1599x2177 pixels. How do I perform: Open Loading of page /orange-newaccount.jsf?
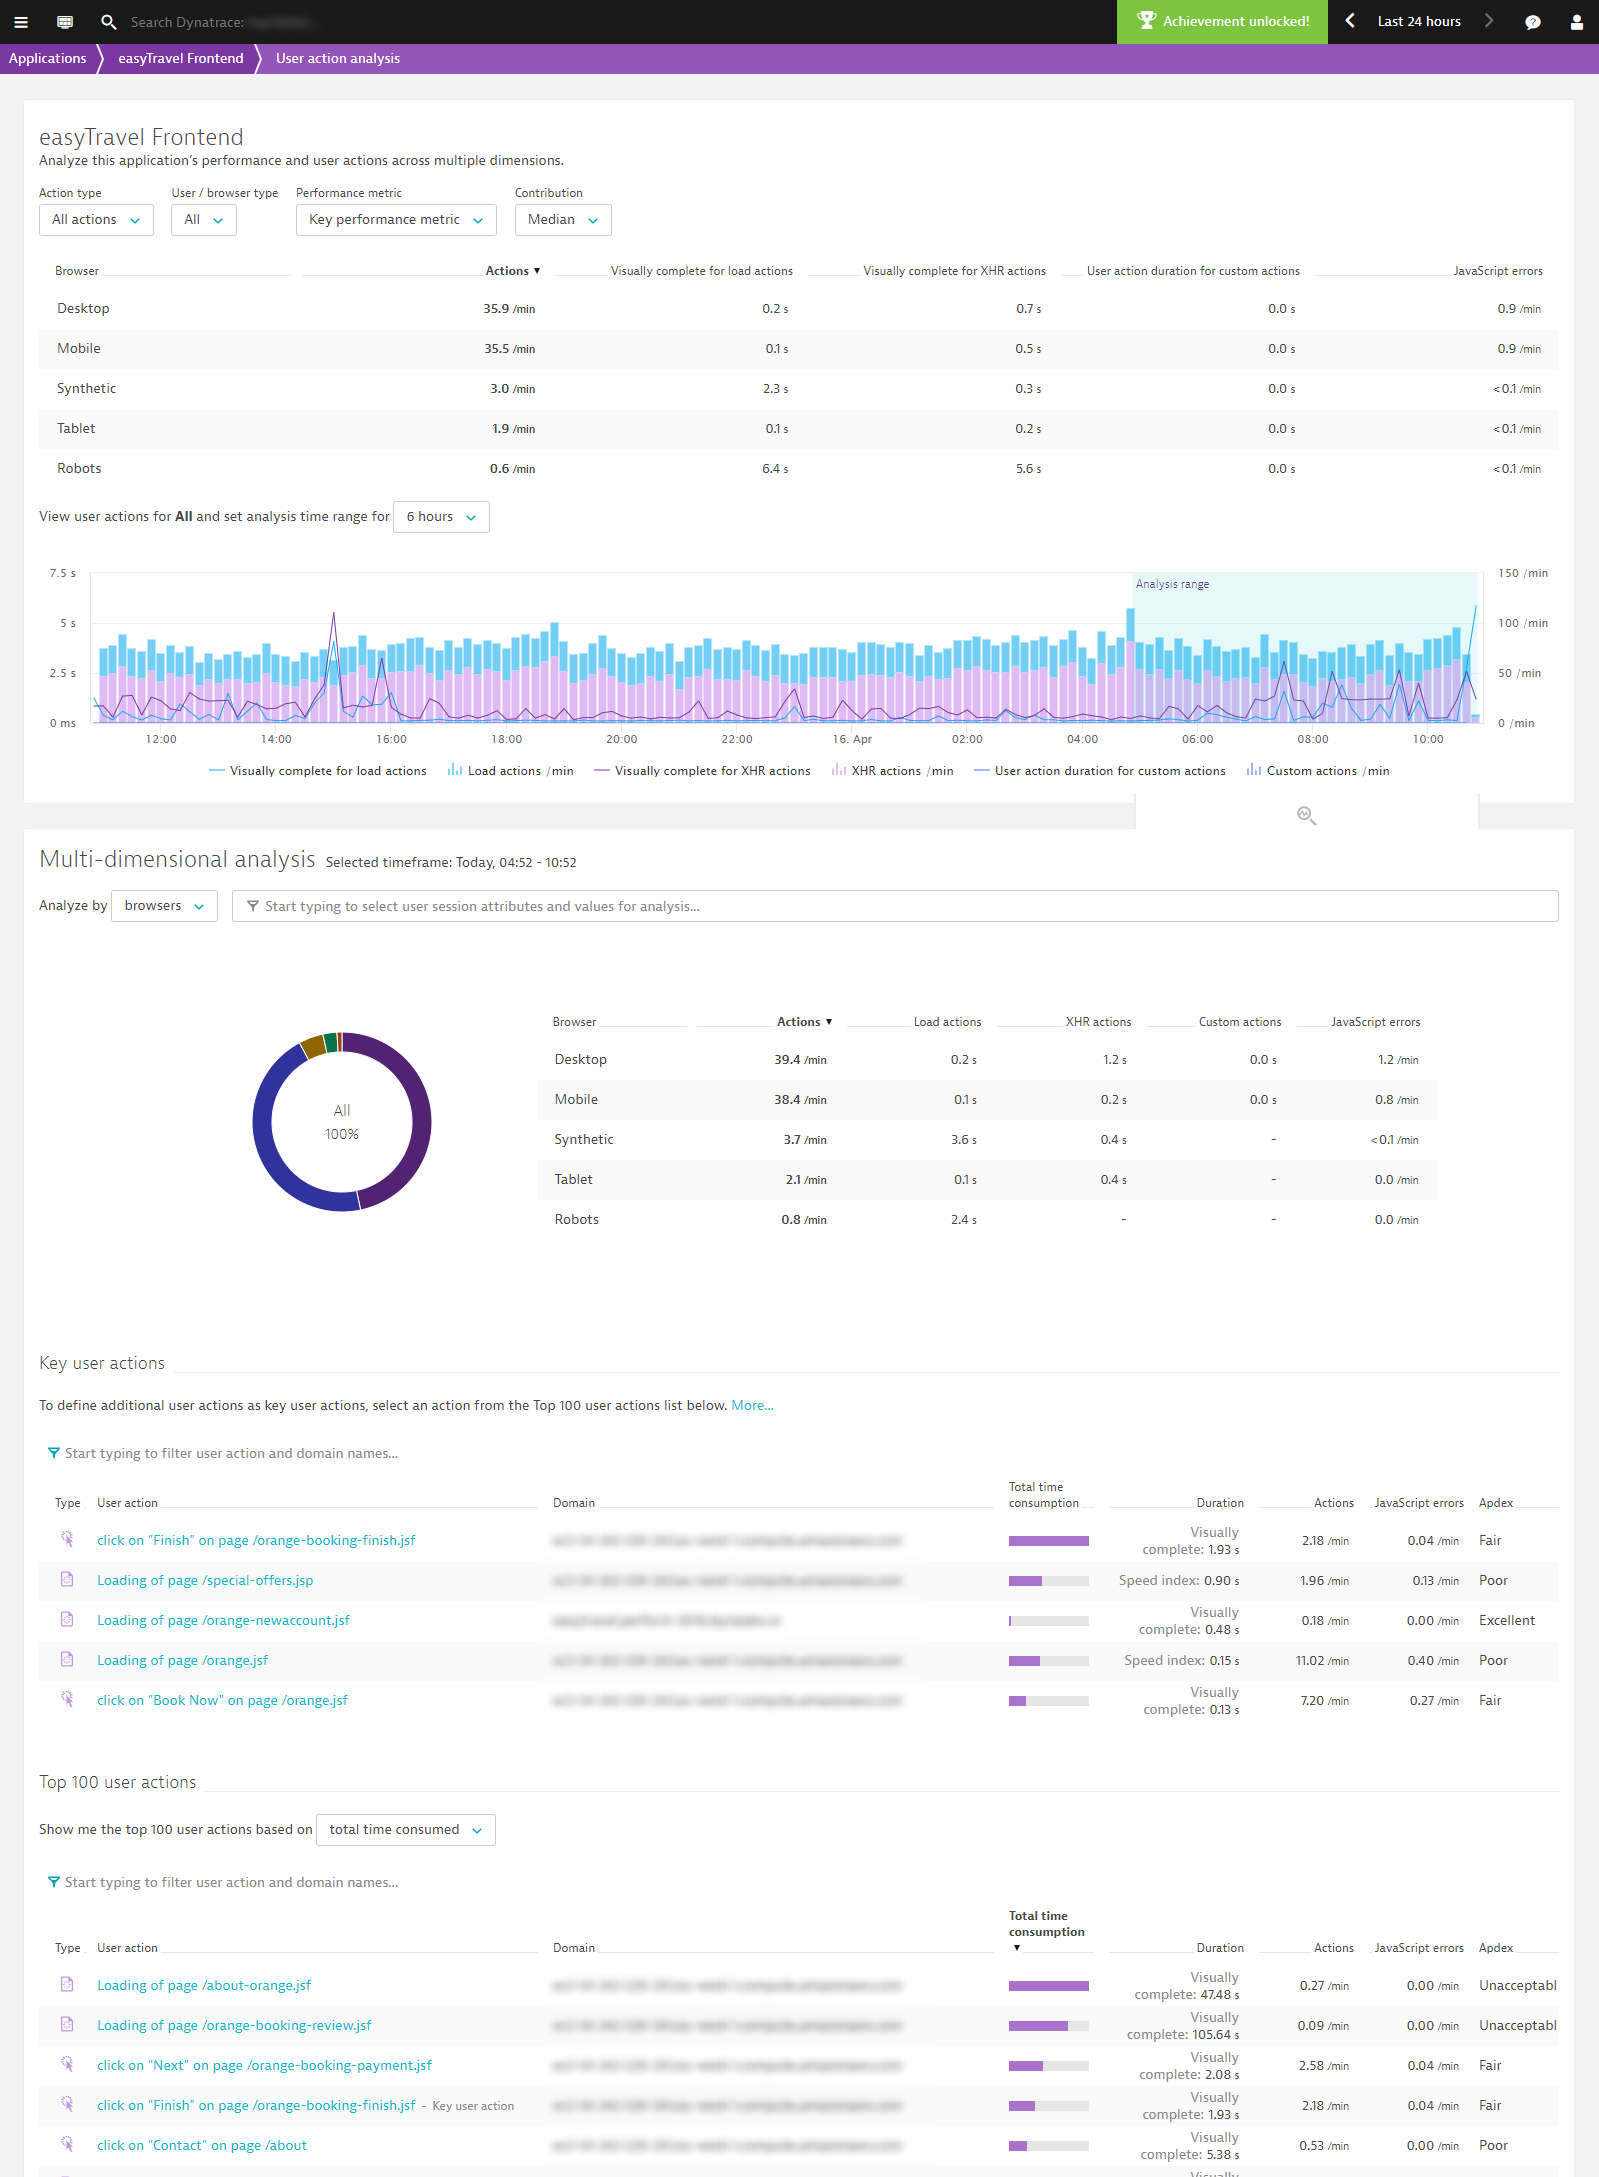click(x=223, y=1621)
